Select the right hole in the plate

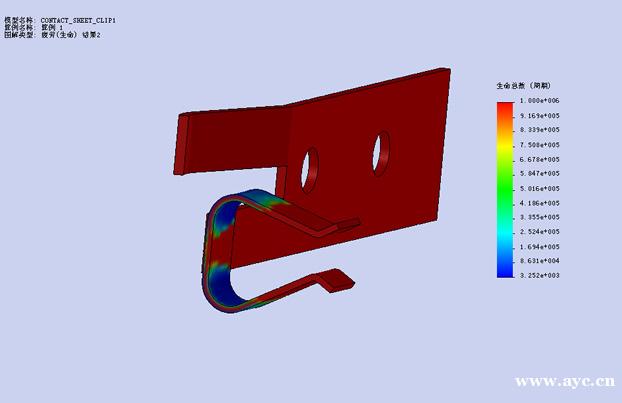pos(380,150)
